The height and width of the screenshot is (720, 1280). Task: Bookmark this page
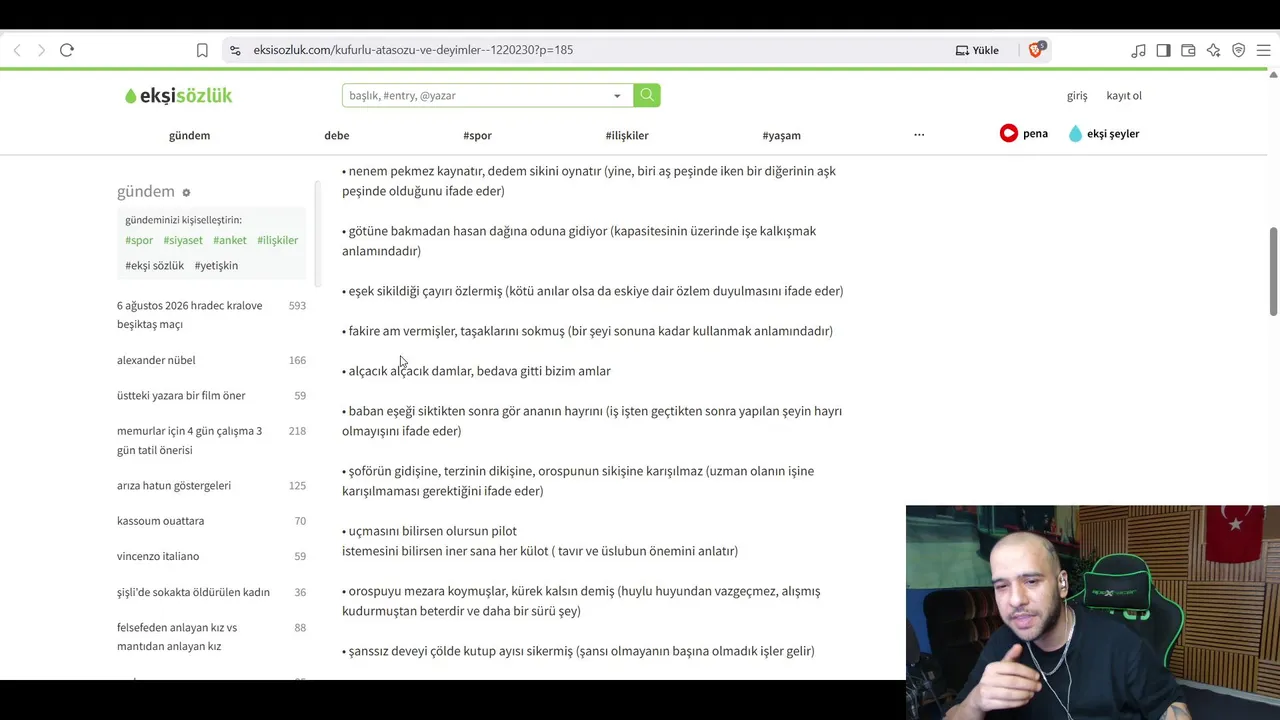tap(202, 50)
